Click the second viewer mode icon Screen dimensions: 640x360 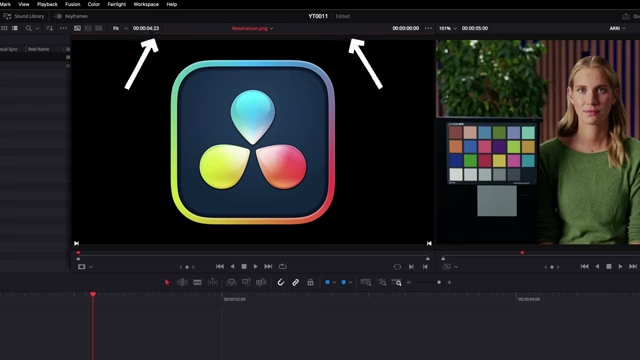pos(88,28)
